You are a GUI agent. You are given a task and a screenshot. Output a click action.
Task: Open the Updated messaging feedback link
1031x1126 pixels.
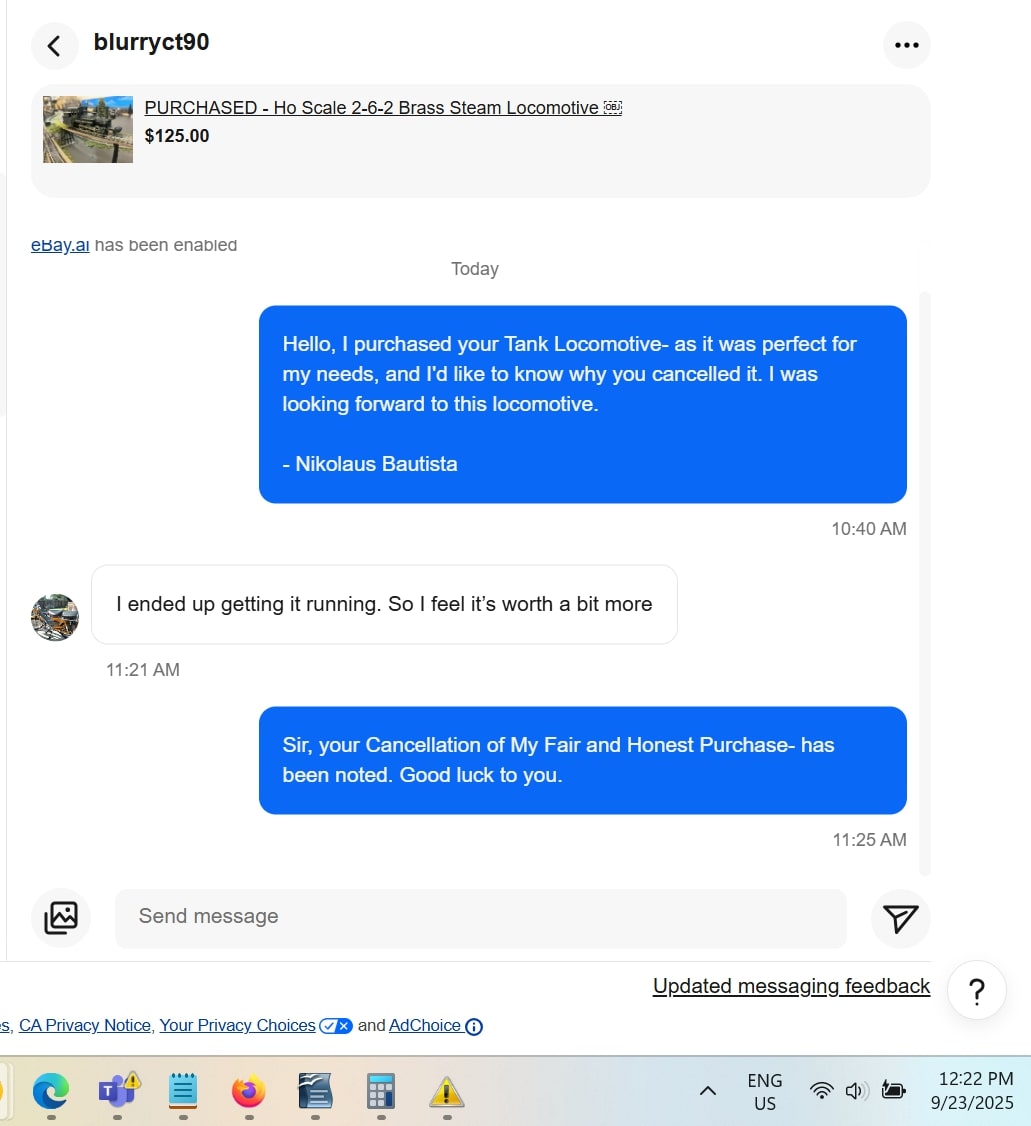tap(791, 986)
